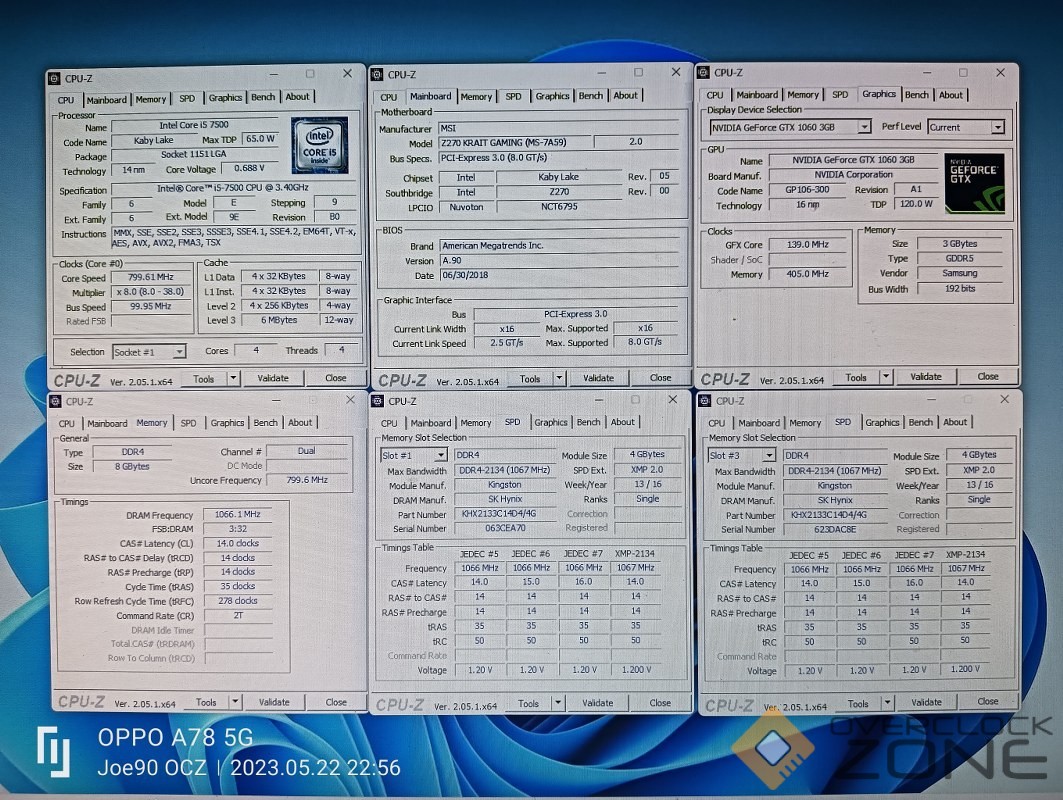
Task: Click Validate in the Slot #3 SPD window
Action: (x=926, y=702)
